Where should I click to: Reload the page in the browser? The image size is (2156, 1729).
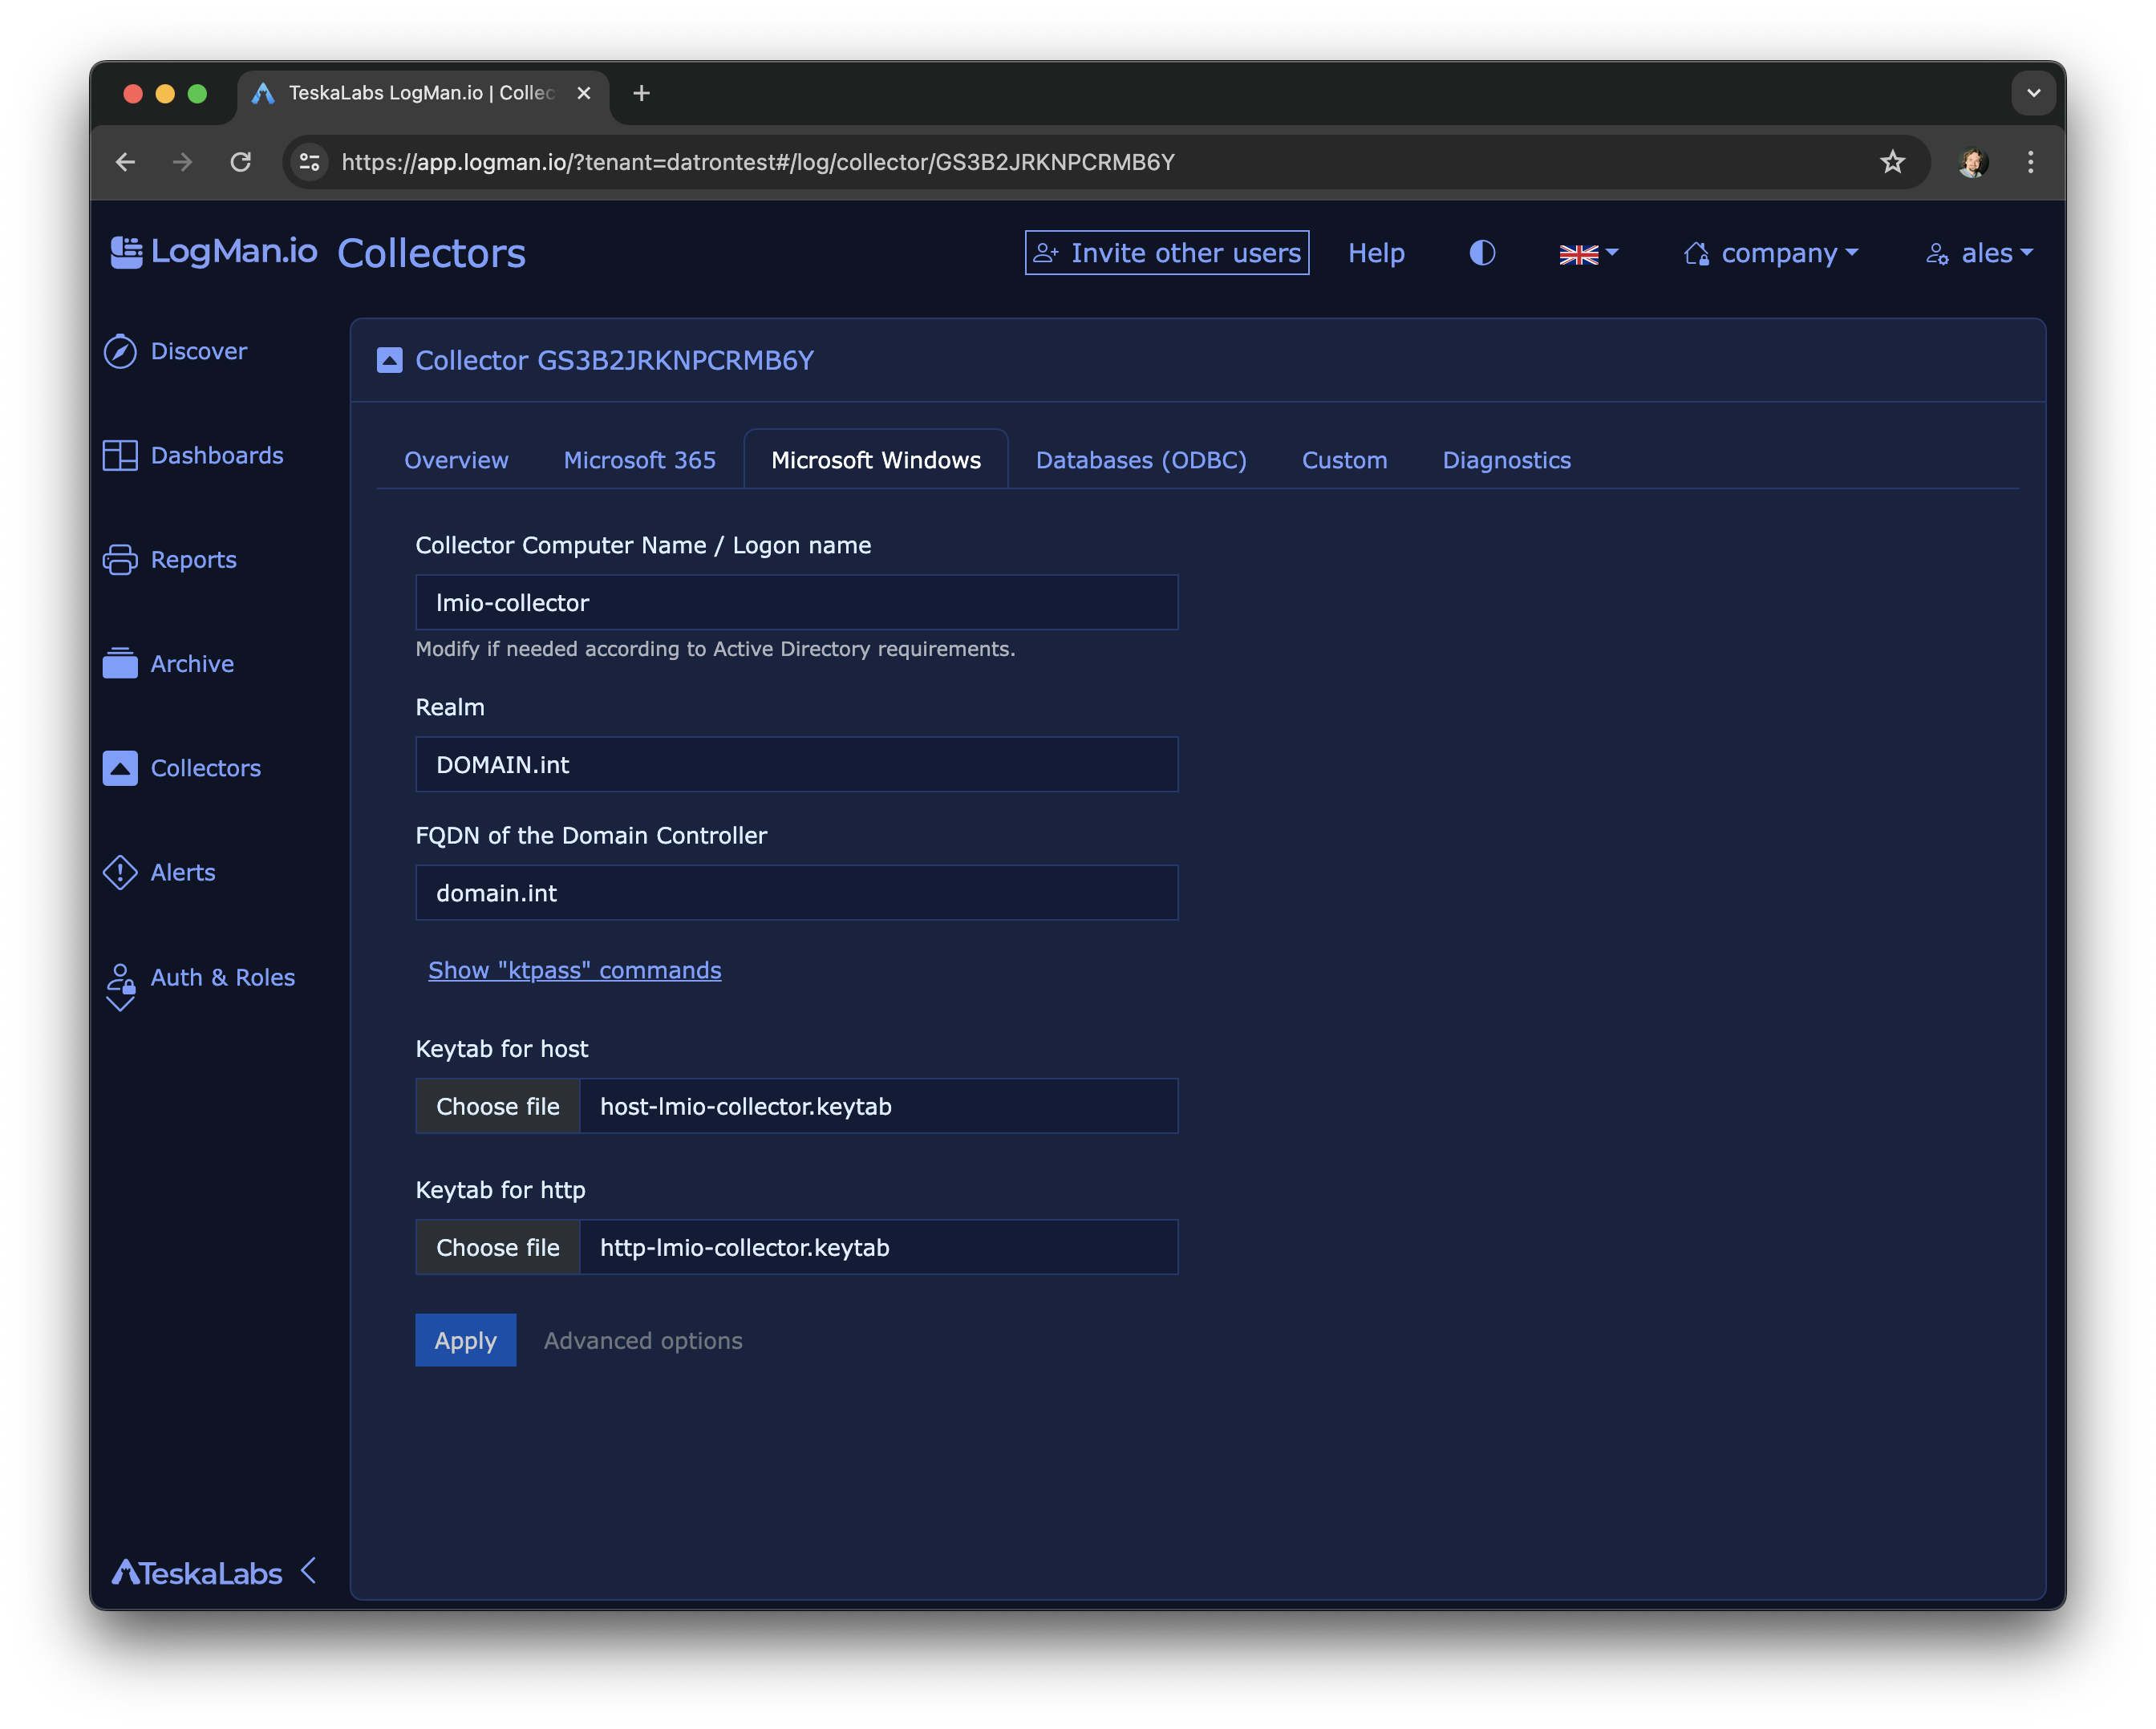pyautogui.click(x=240, y=162)
